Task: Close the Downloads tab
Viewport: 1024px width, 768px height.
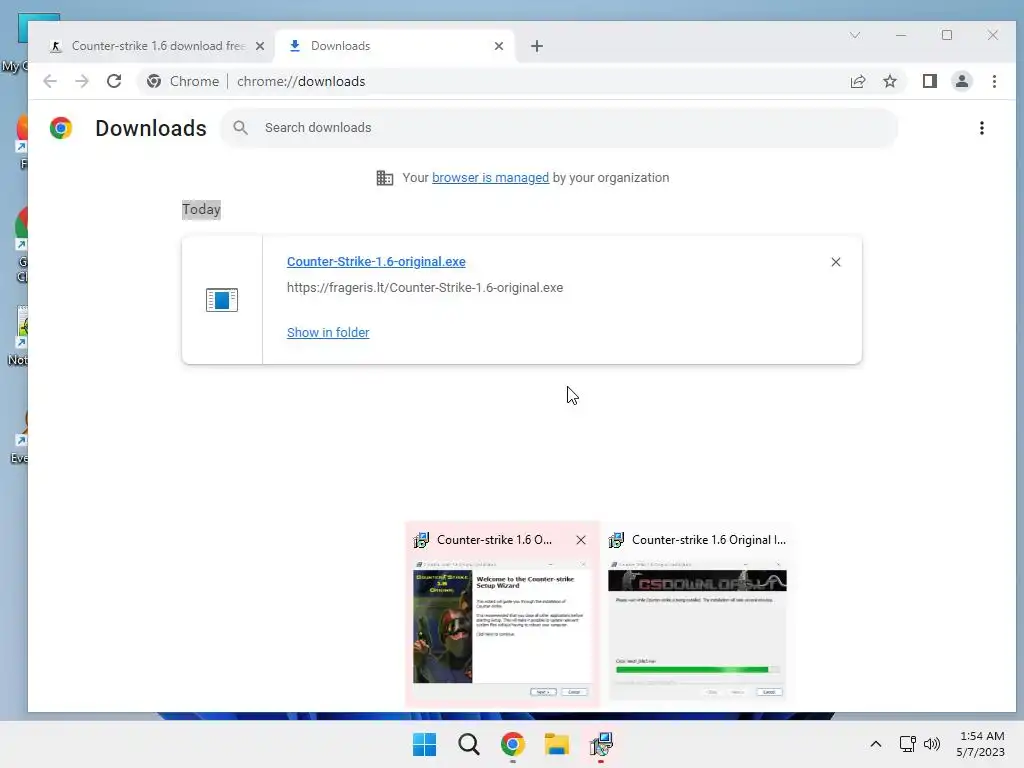Action: pos(499,46)
